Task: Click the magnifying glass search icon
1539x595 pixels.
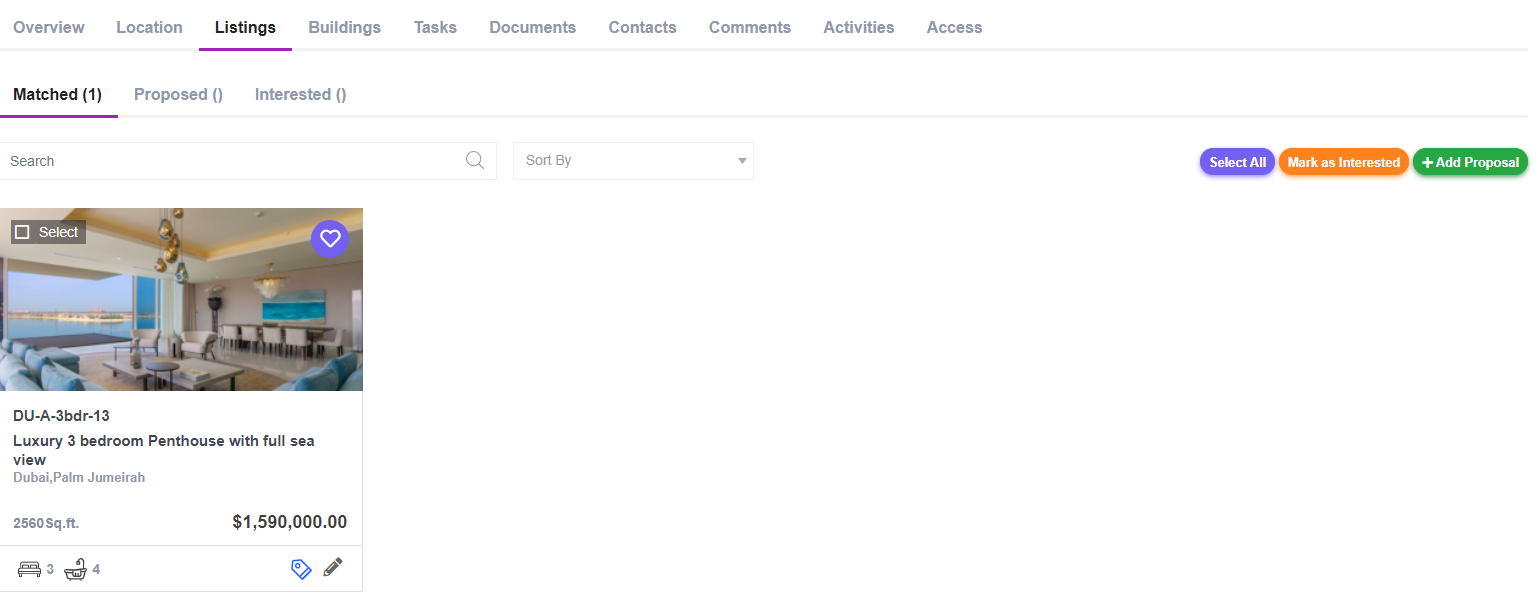Action: (475, 161)
